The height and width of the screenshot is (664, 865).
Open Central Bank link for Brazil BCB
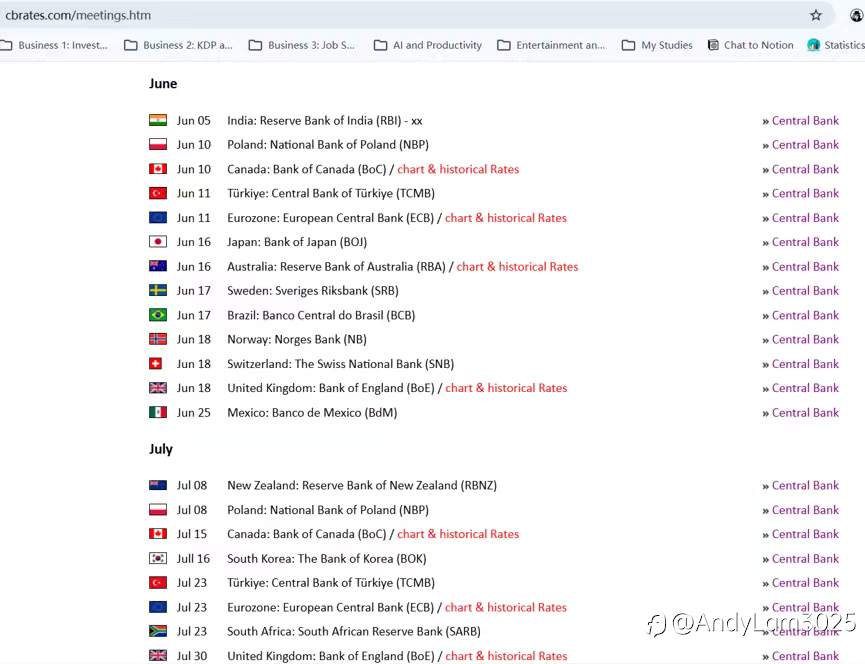pyautogui.click(x=805, y=315)
